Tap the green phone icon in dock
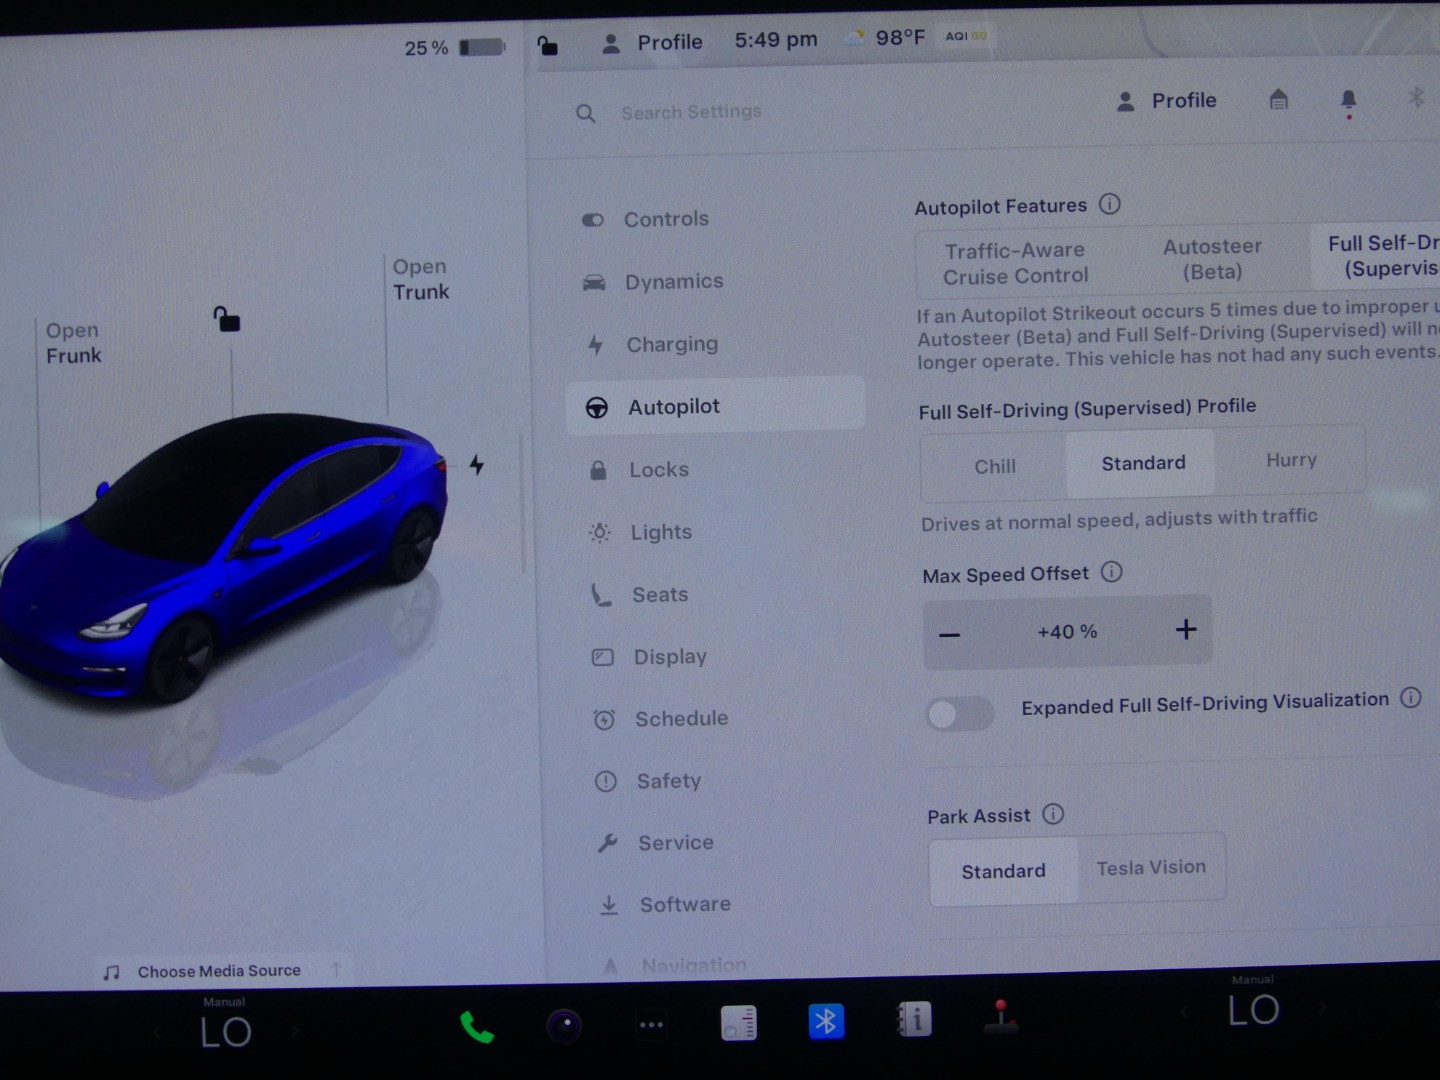Viewport: 1440px width, 1080px height. [477, 1027]
